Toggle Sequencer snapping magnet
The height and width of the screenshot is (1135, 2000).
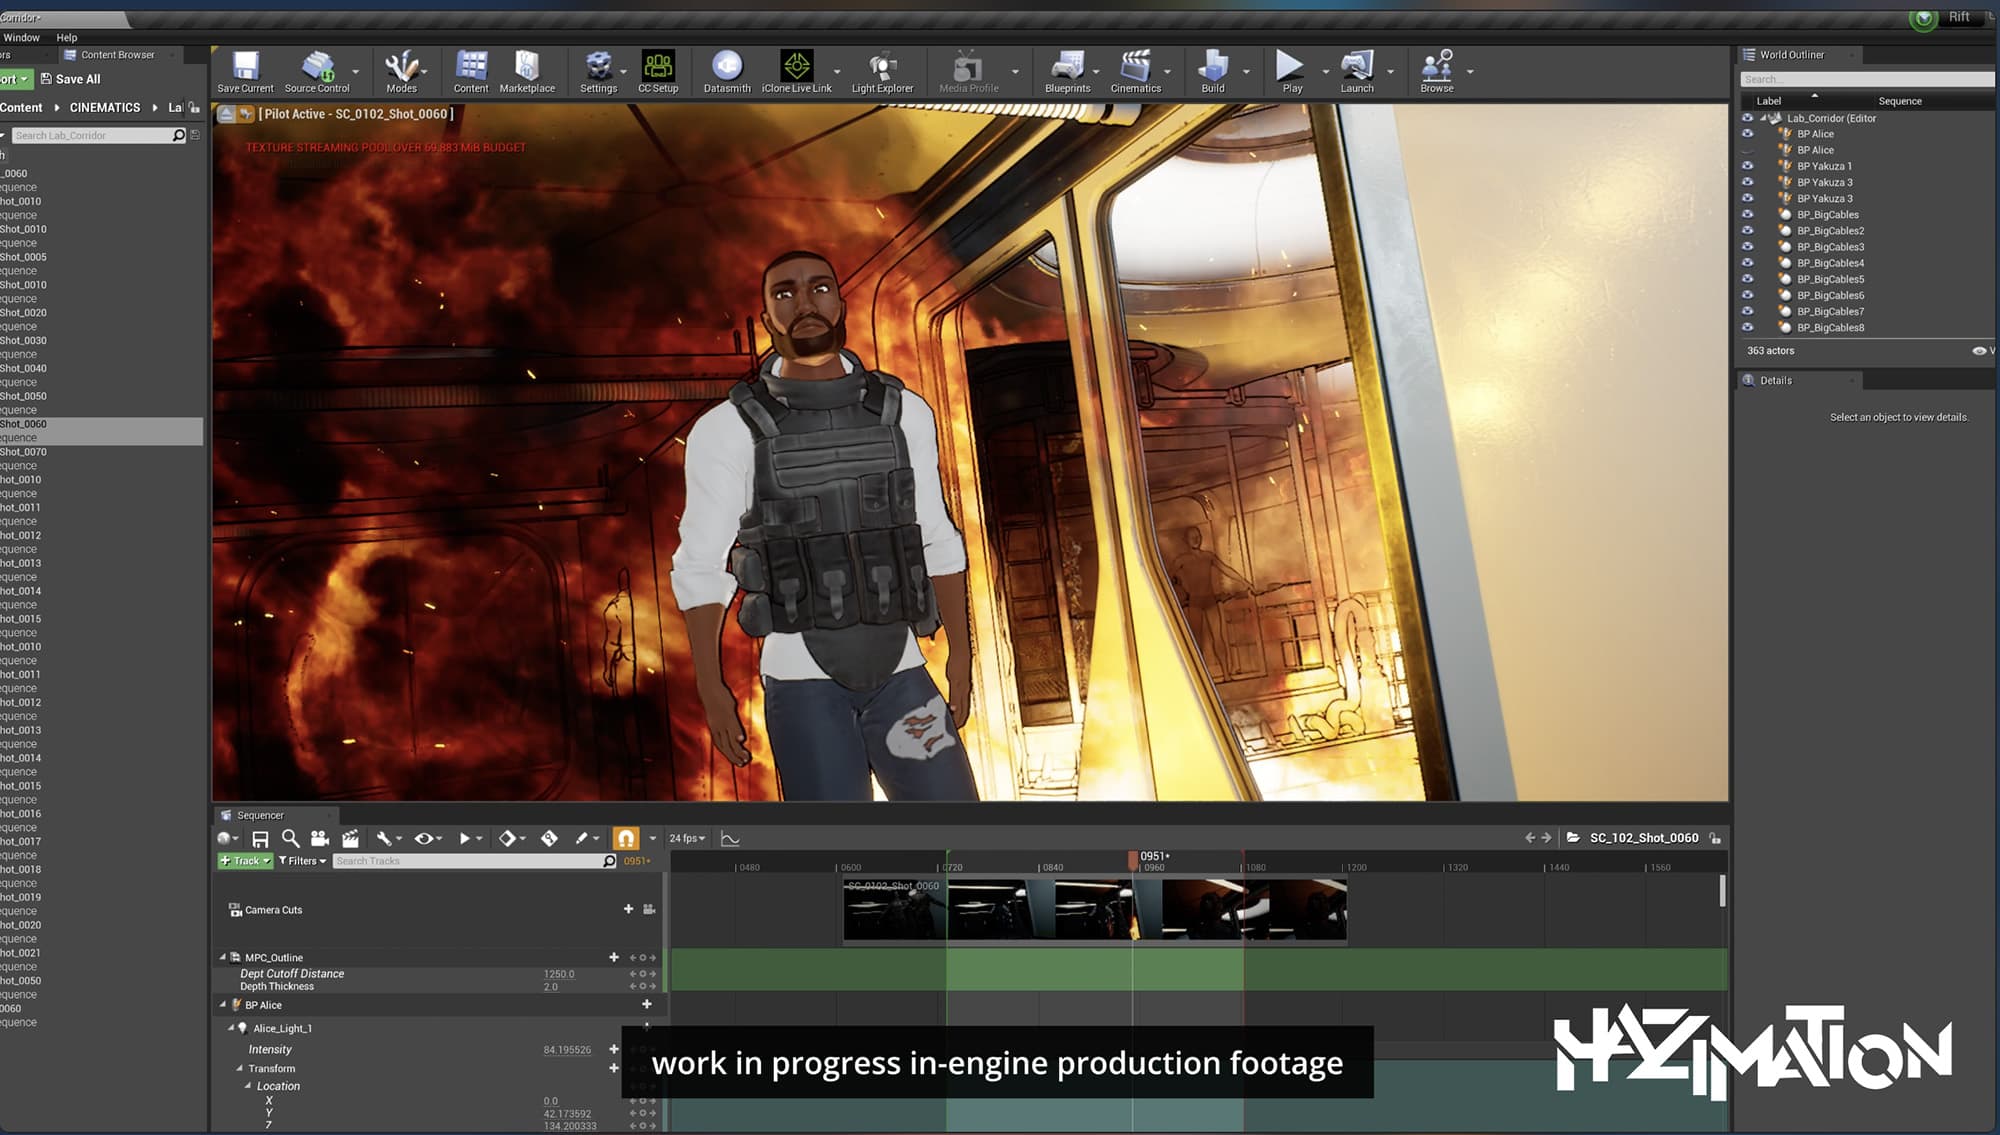coord(626,838)
